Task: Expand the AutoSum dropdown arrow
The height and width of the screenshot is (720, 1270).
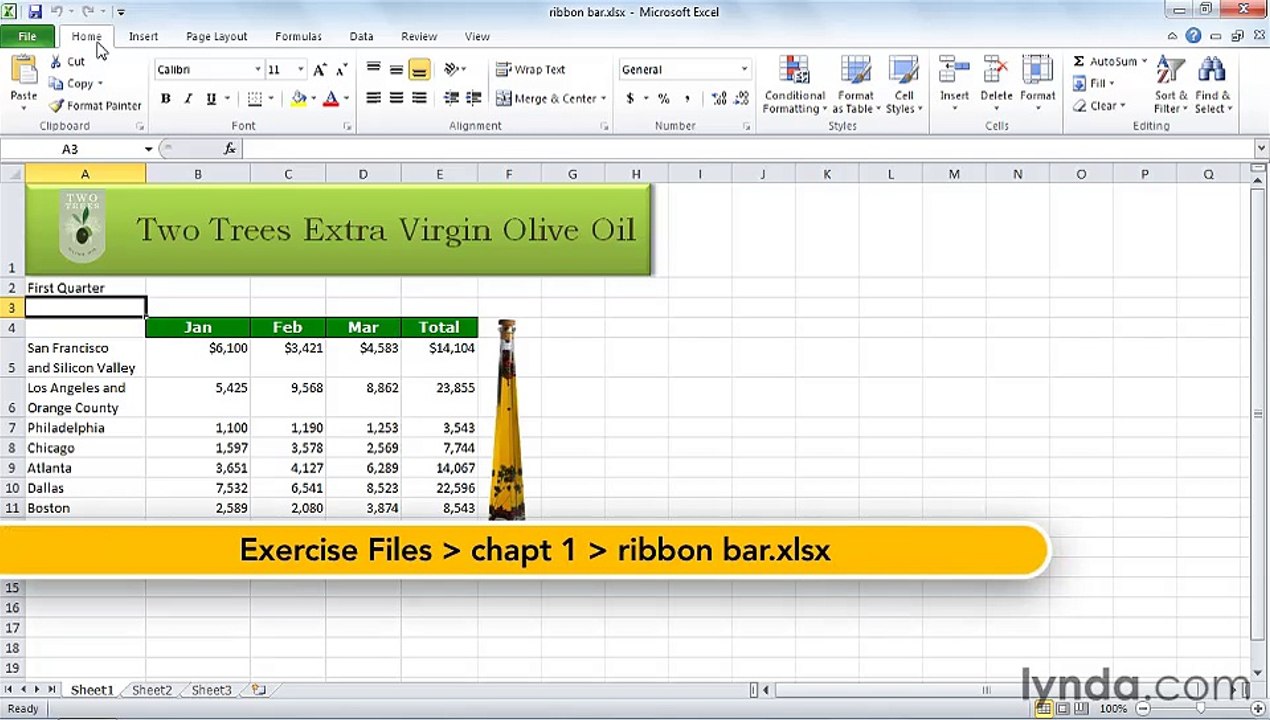Action: pos(1144,62)
